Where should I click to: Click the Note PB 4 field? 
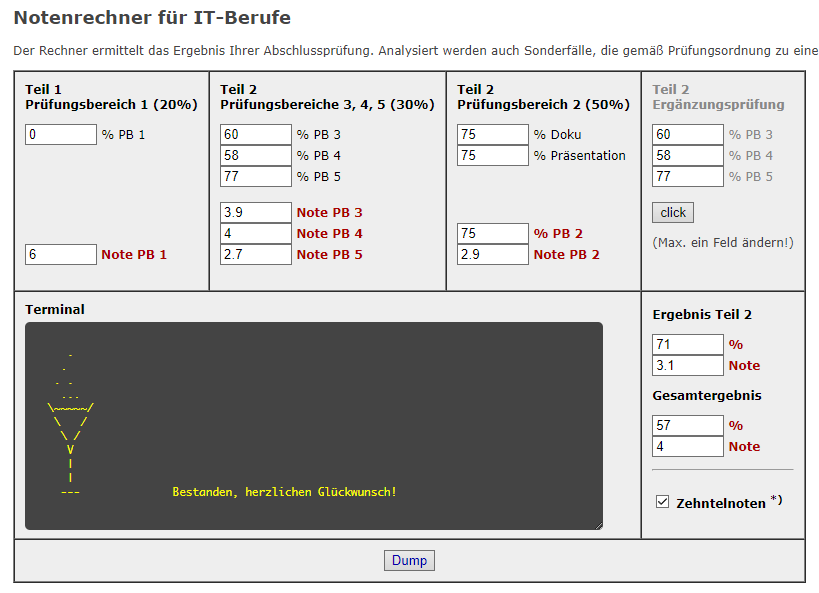[x=255, y=234]
